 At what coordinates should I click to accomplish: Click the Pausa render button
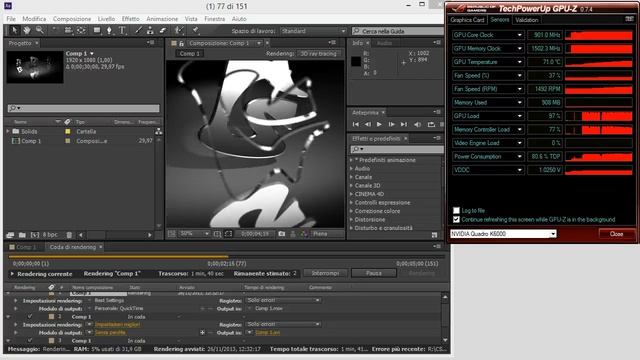[373, 273]
